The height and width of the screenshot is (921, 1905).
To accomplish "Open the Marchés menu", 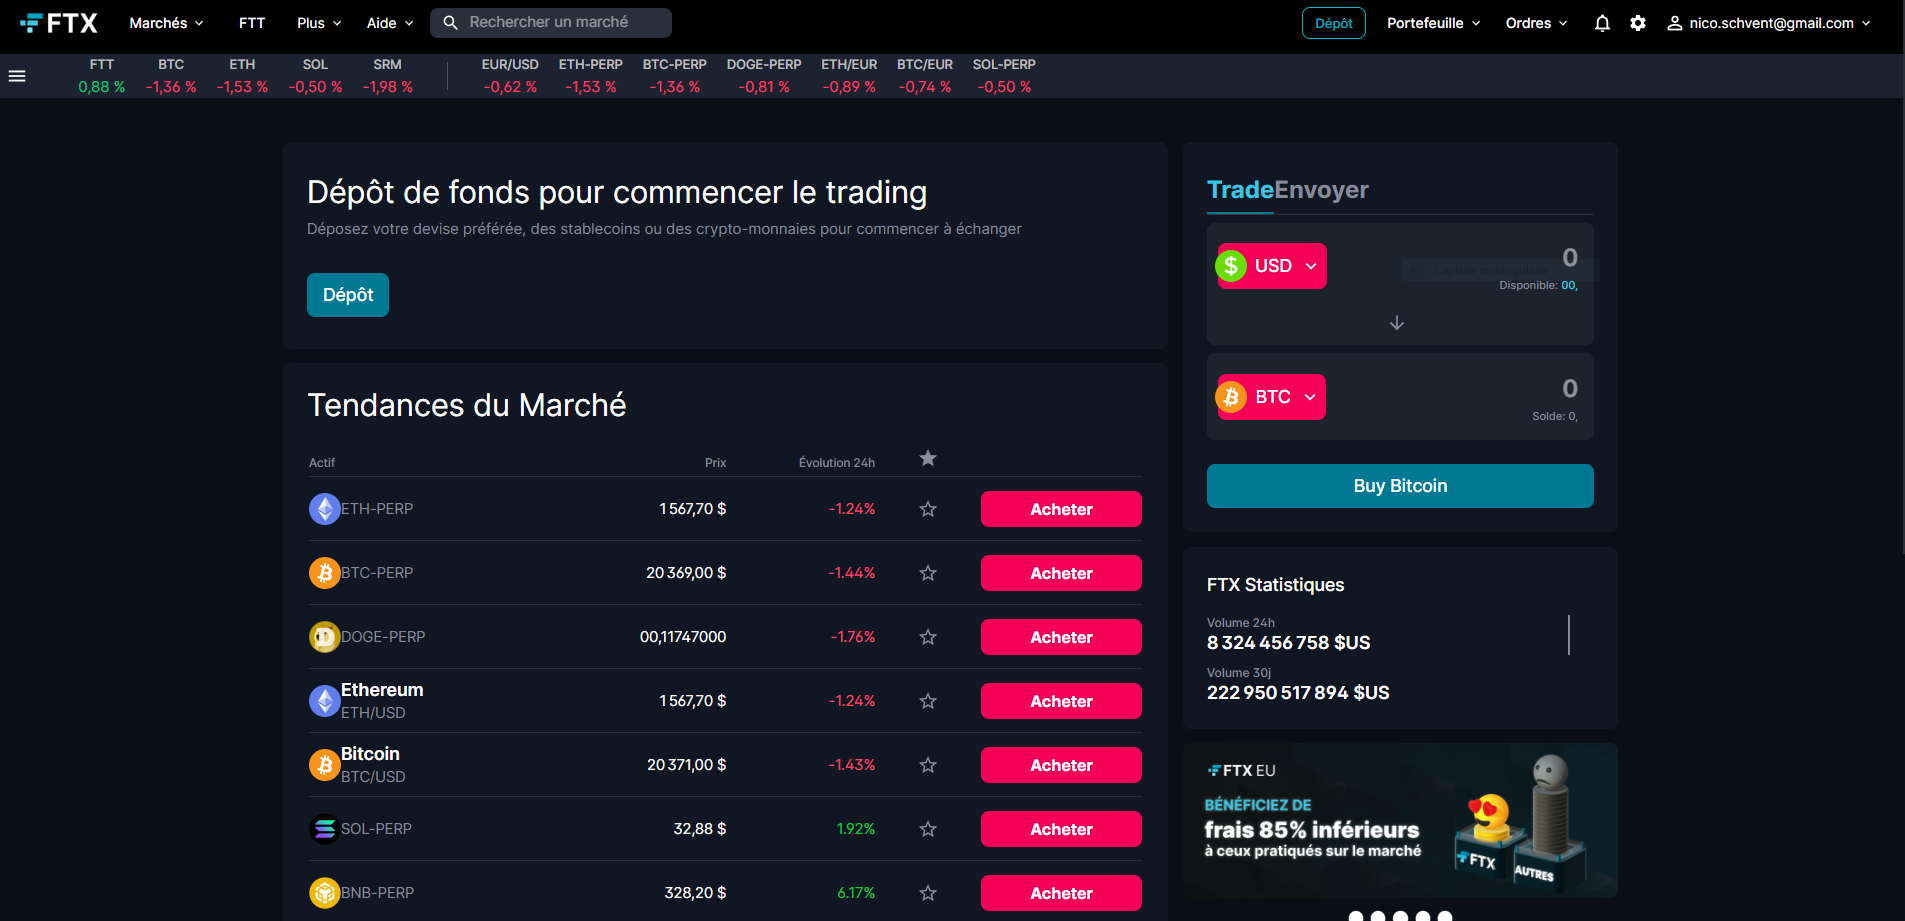I will tap(166, 23).
